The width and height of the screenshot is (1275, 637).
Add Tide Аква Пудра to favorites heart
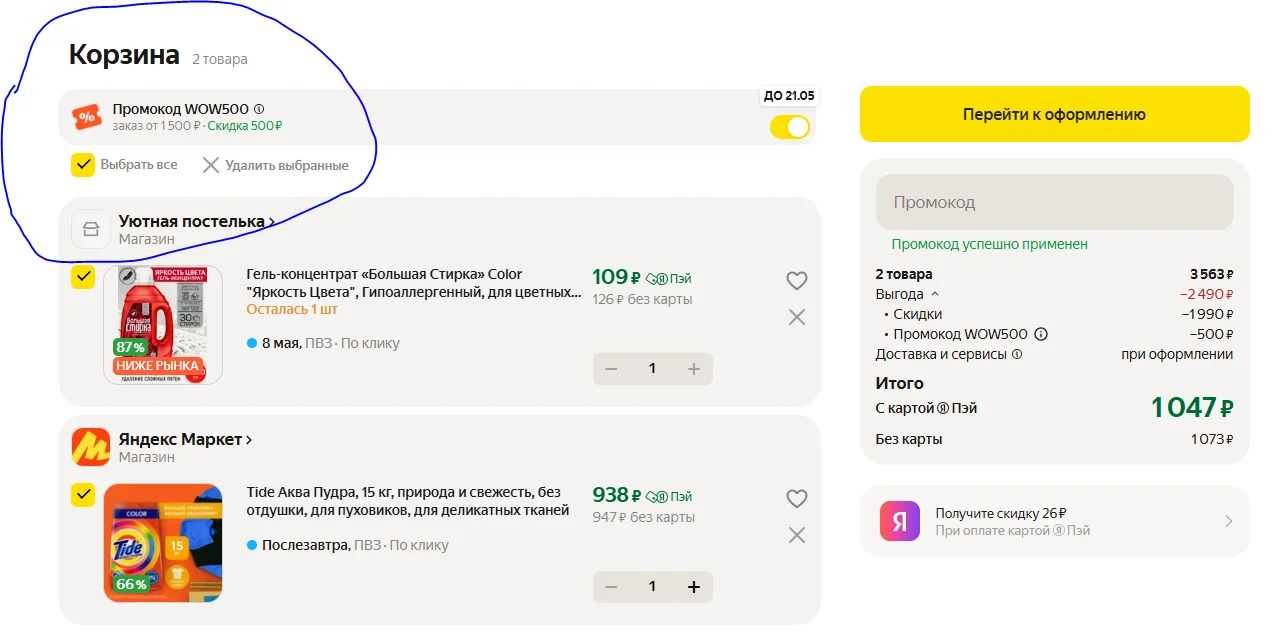click(x=796, y=498)
